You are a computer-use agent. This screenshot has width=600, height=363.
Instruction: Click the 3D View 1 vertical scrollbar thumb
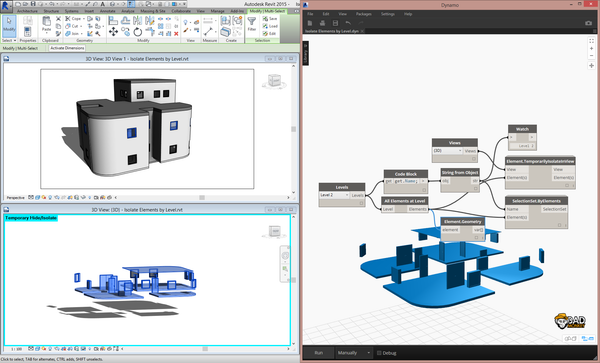[293, 129]
